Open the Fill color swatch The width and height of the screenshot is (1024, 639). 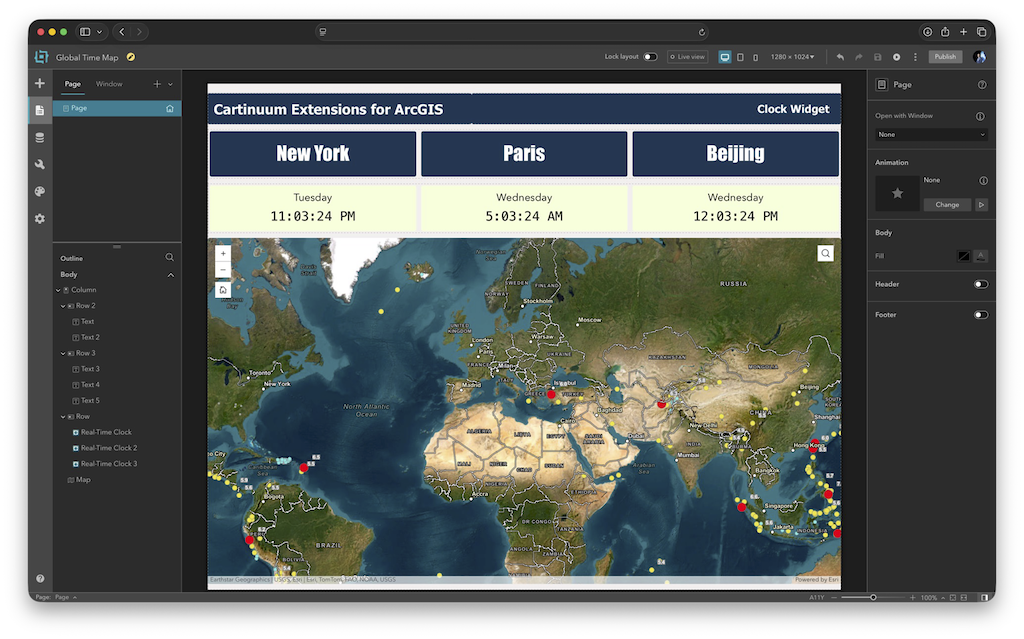(963, 256)
